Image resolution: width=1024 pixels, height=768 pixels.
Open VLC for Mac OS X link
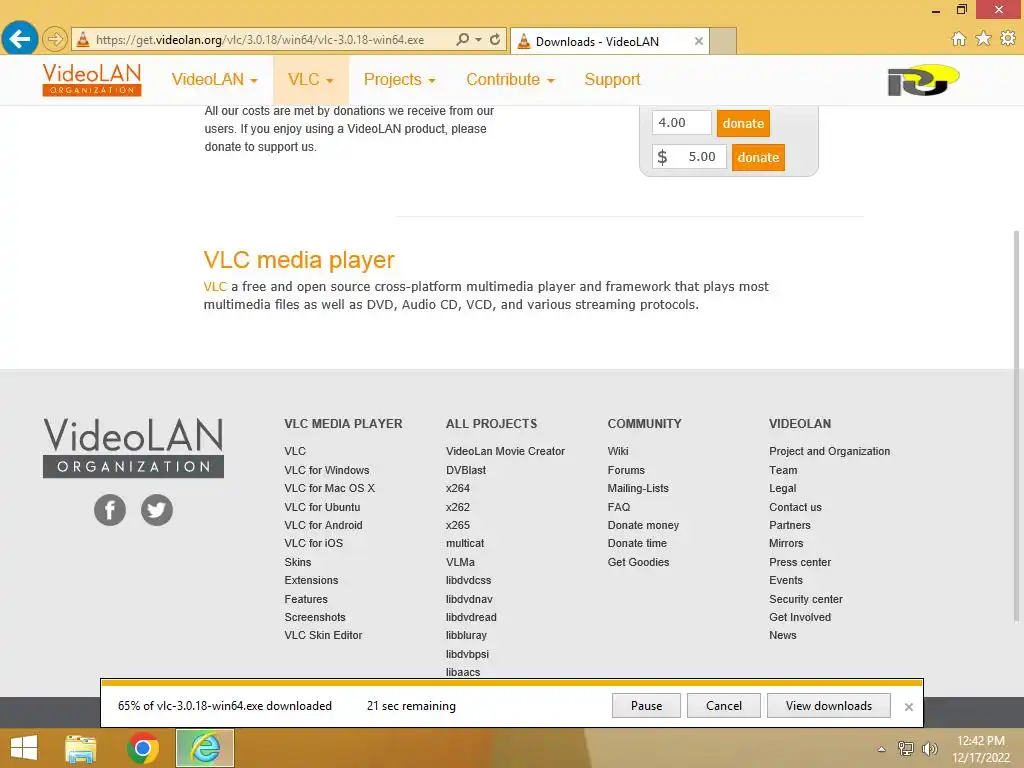point(329,488)
